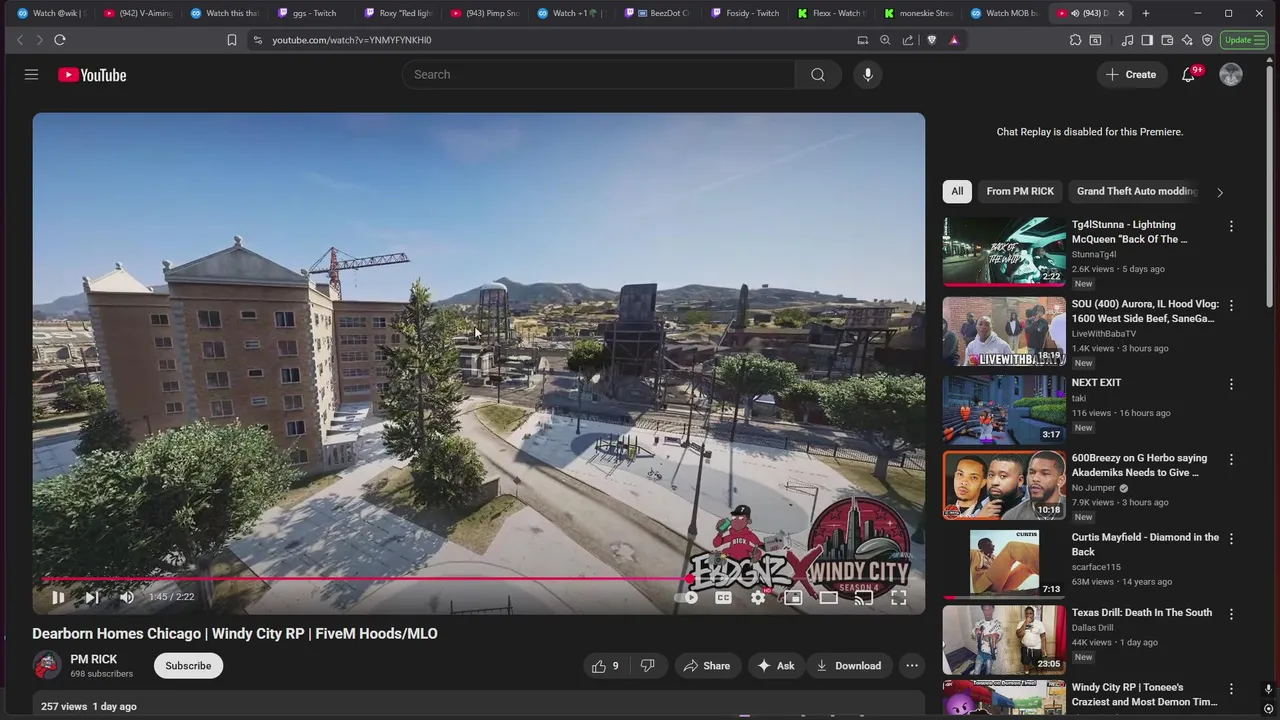Open Brave Shields lion icon
1280x720 pixels.
tap(932, 40)
